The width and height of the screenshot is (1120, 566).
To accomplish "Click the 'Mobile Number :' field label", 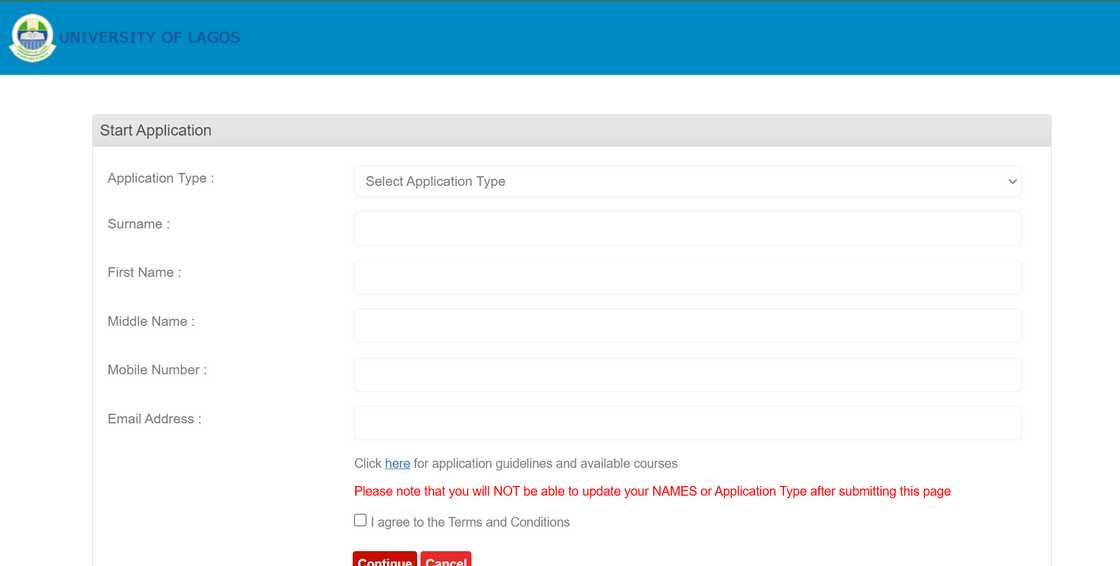I will pyautogui.click(x=157, y=370).
